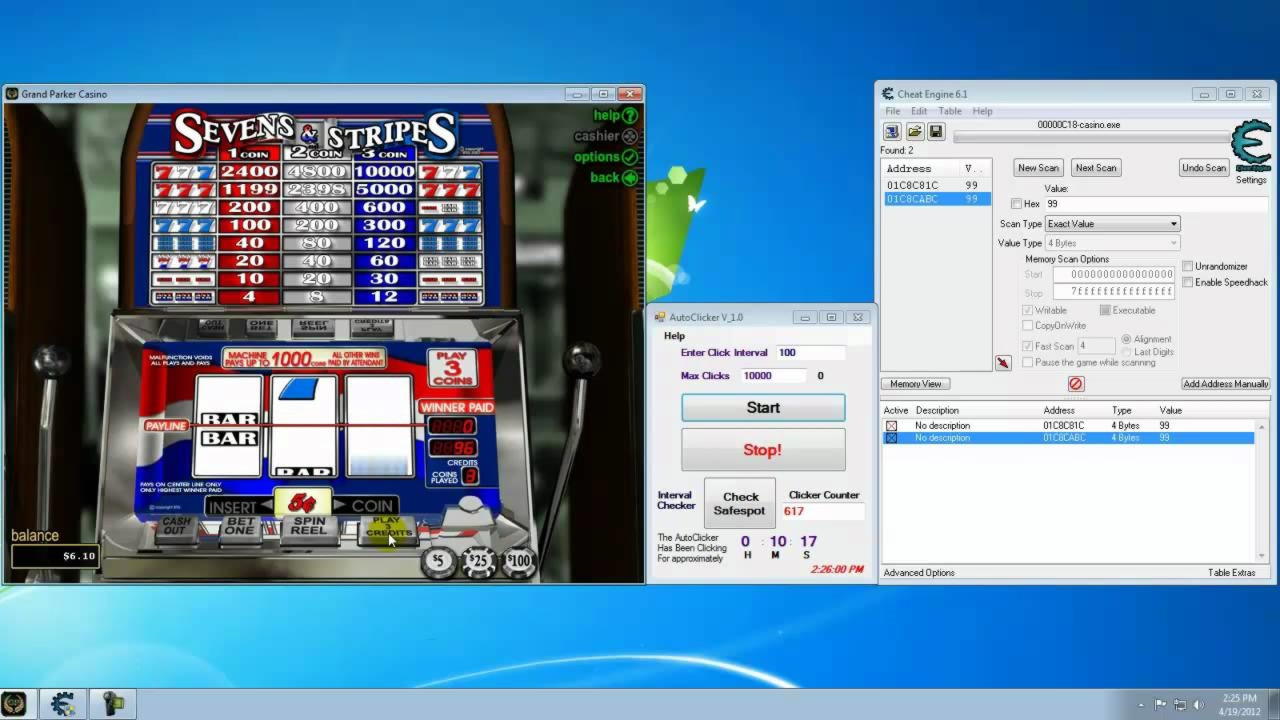This screenshot has height=720, width=1280.
Task: Click the red arrow add-to-list icon
Action: (1003, 362)
